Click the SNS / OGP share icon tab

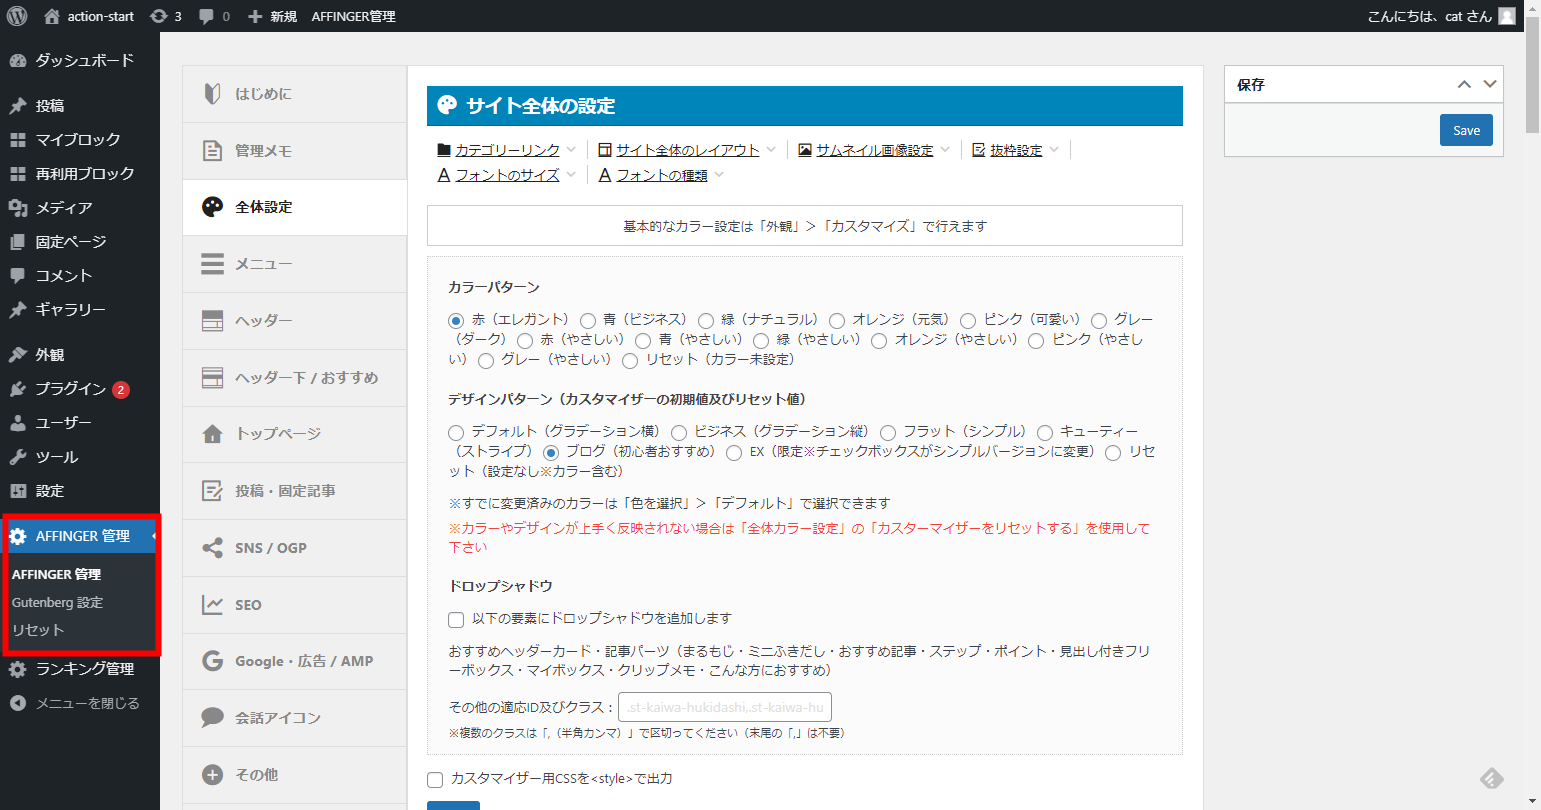(212, 548)
